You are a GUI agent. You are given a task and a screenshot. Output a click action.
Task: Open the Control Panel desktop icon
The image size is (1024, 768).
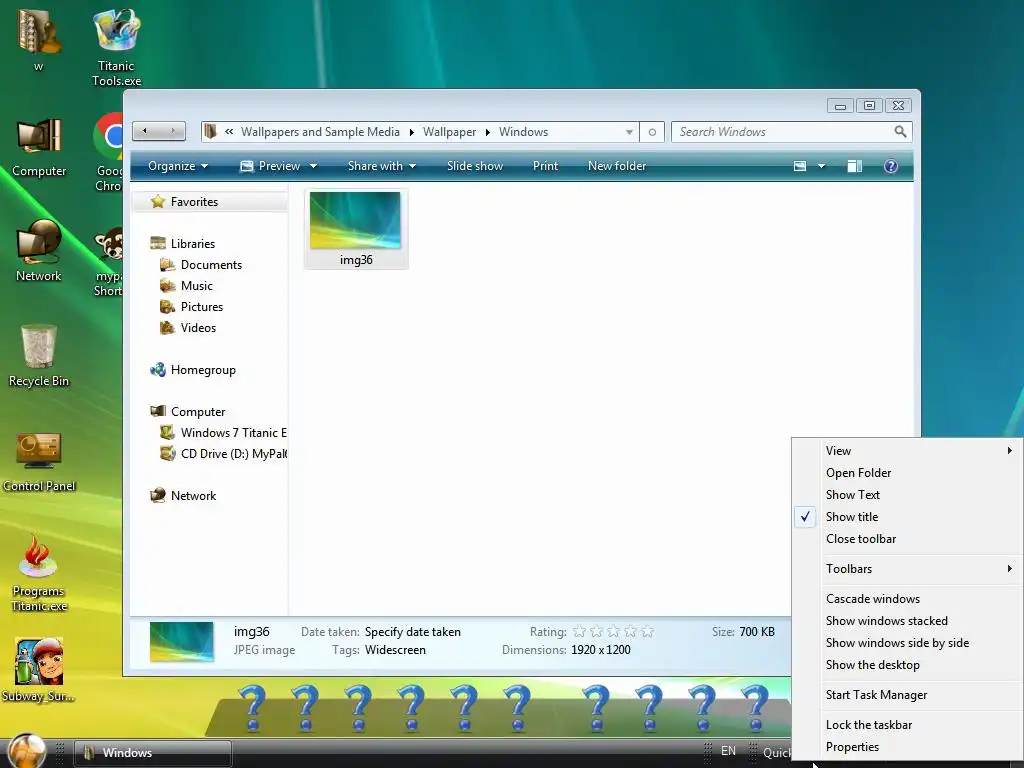click(39, 461)
